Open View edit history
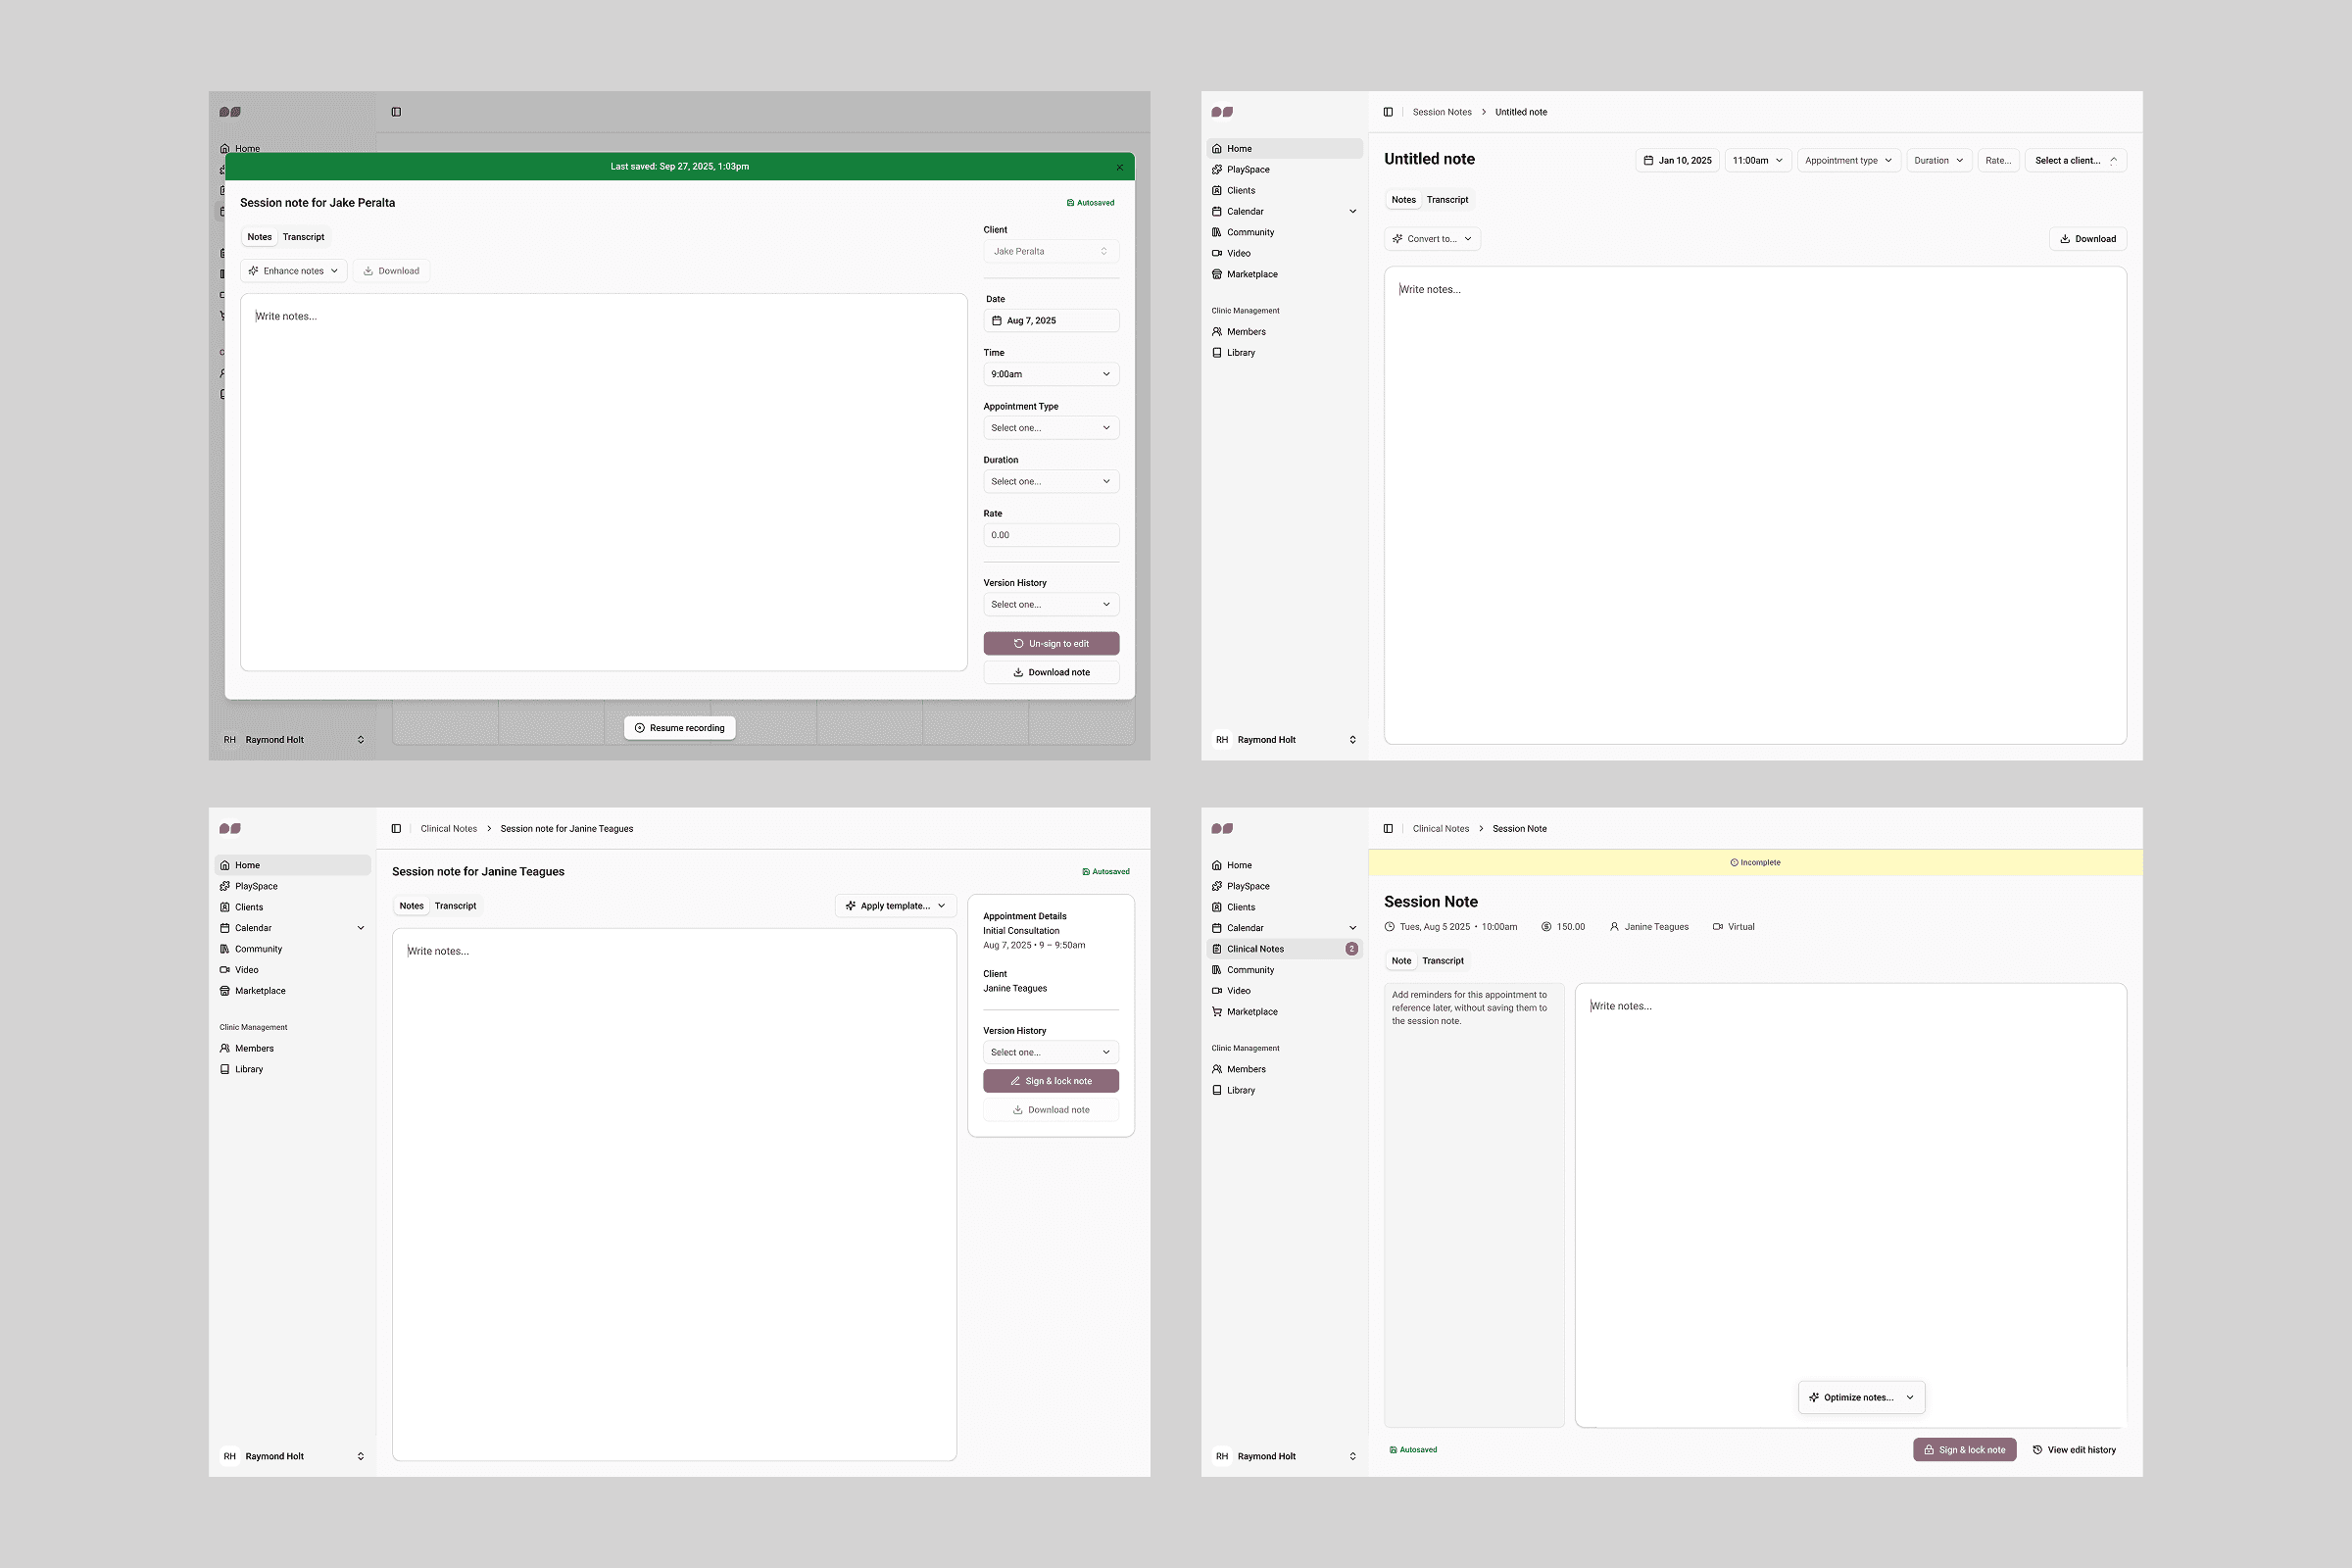2352x1568 pixels. pos(2074,1450)
